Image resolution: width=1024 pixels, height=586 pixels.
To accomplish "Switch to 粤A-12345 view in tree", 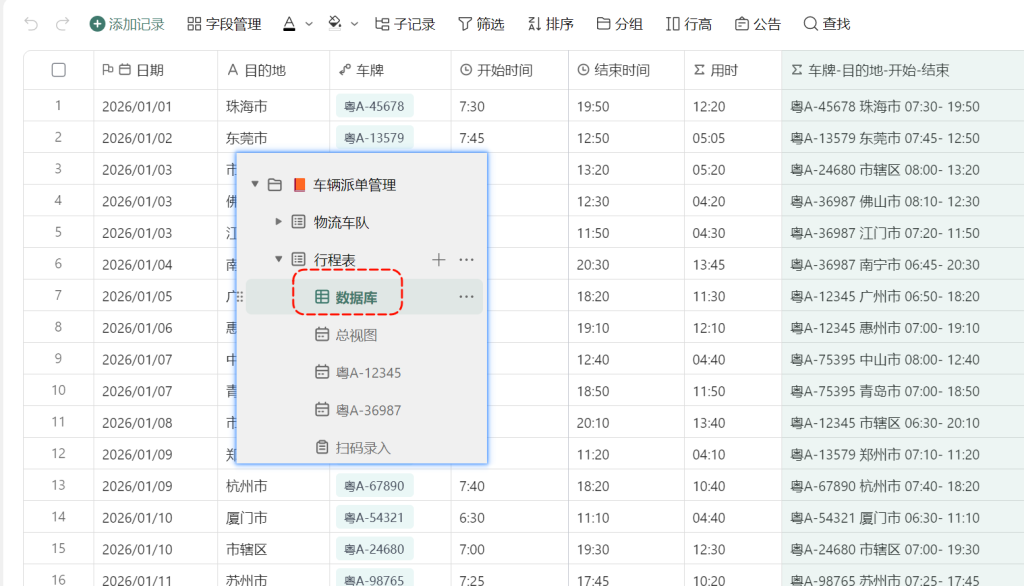I will [x=368, y=373].
